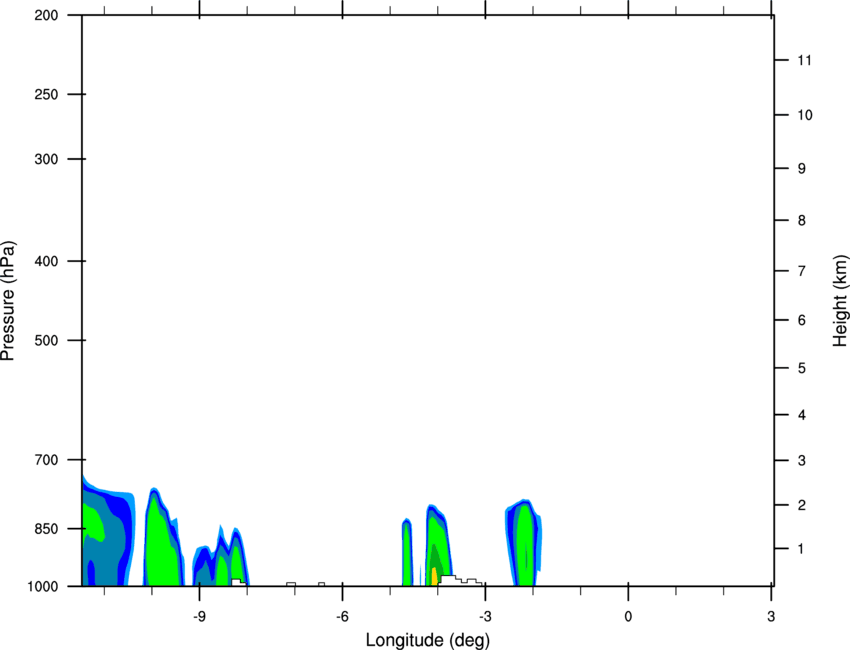Click the 2 km height label
Image resolution: width=850 pixels, height=650 pixels.
(801, 505)
